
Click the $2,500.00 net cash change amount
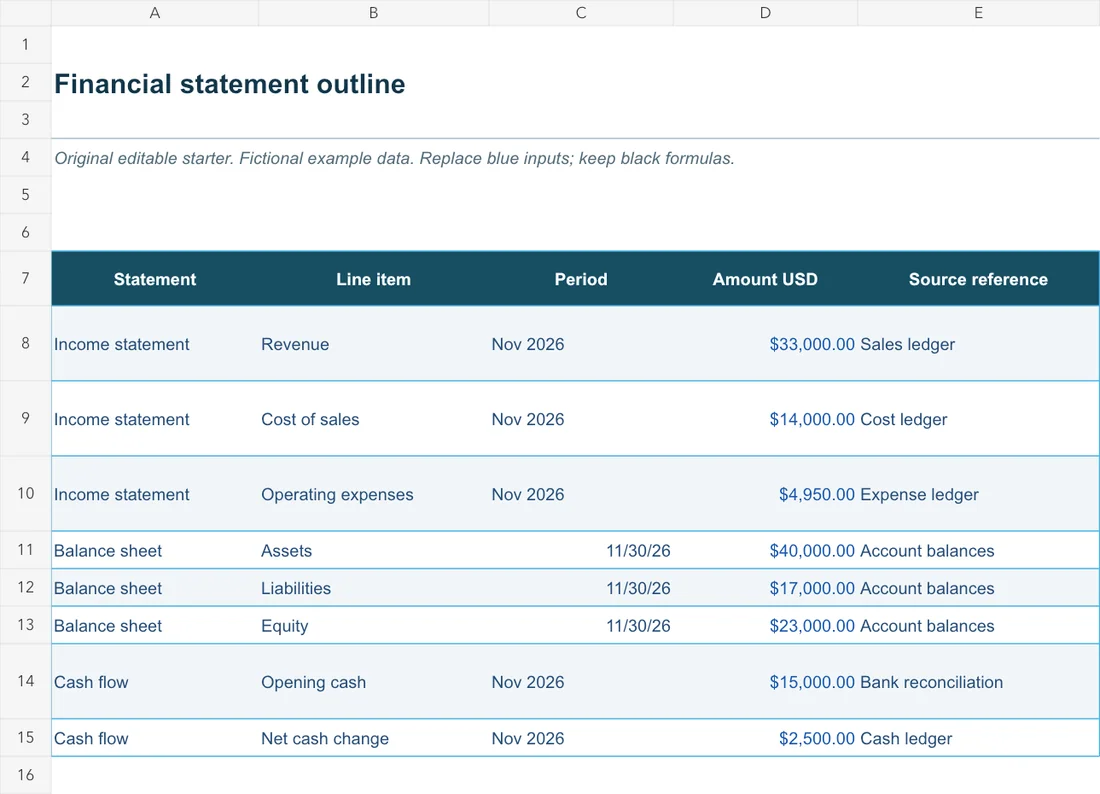coord(817,738)
